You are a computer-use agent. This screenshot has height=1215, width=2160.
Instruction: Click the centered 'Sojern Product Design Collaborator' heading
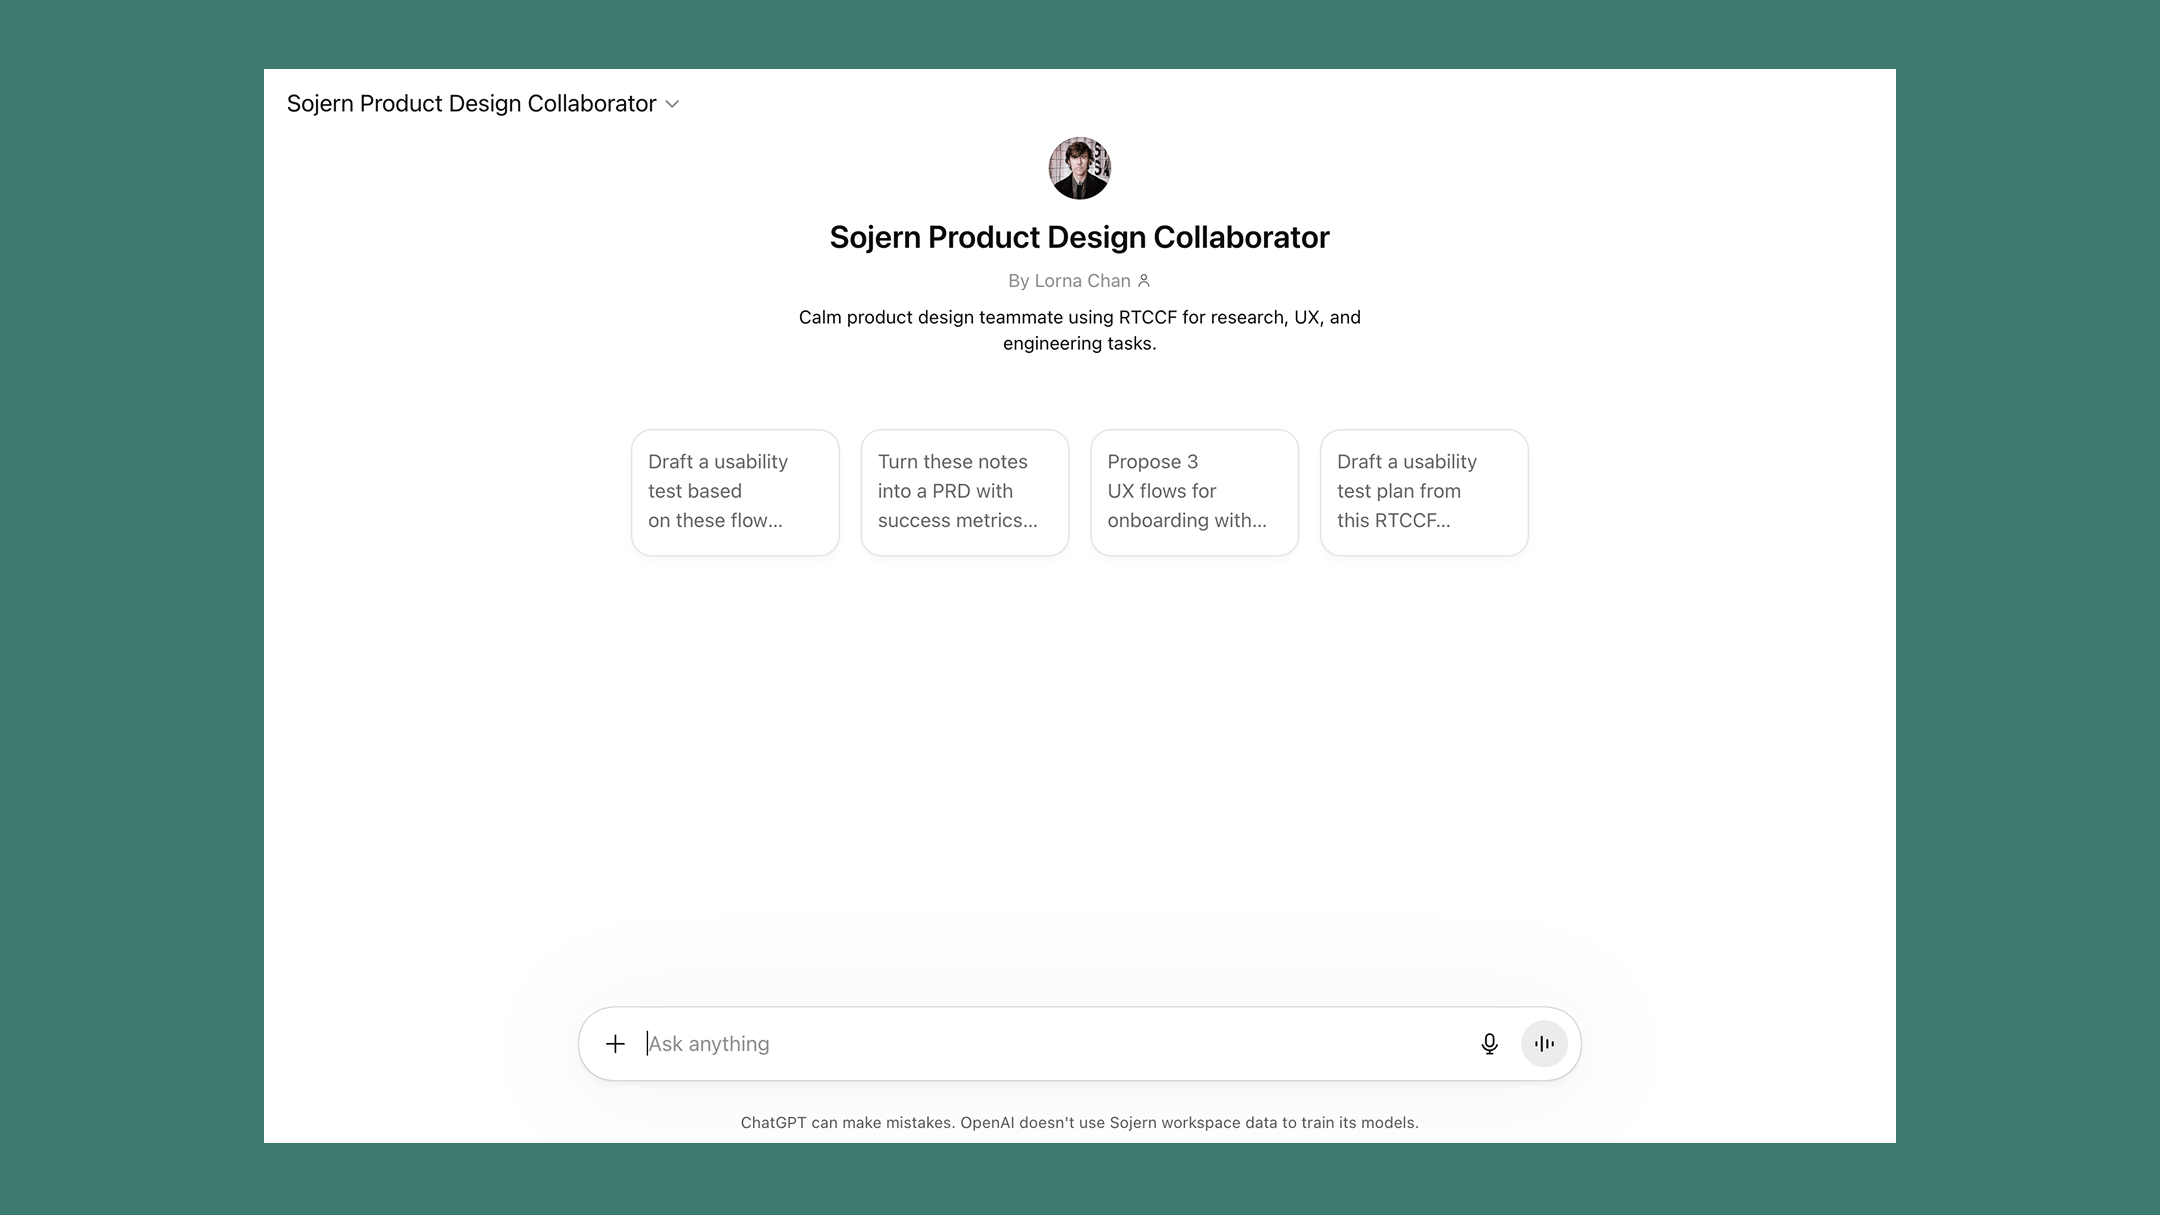(1079, 237)
